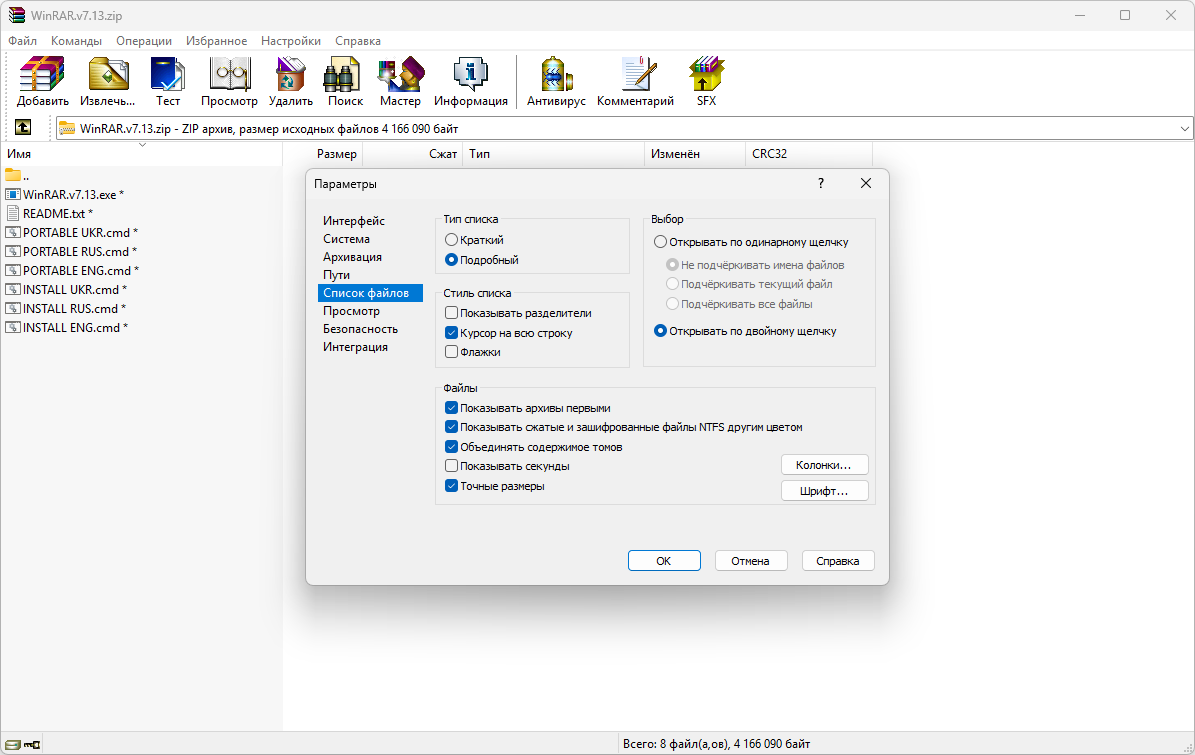Switch to the Интеграция settings section
Image resolution: width=1195 pixels, height=755 pixels.
pyautogui.click(x=355, y=347)
